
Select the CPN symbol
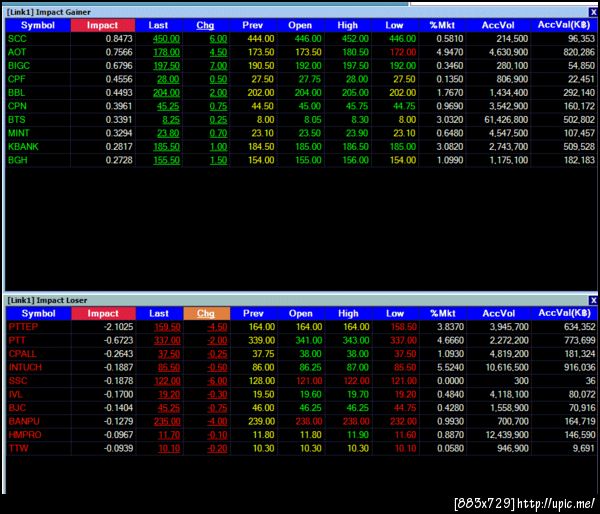pos(17,106)
